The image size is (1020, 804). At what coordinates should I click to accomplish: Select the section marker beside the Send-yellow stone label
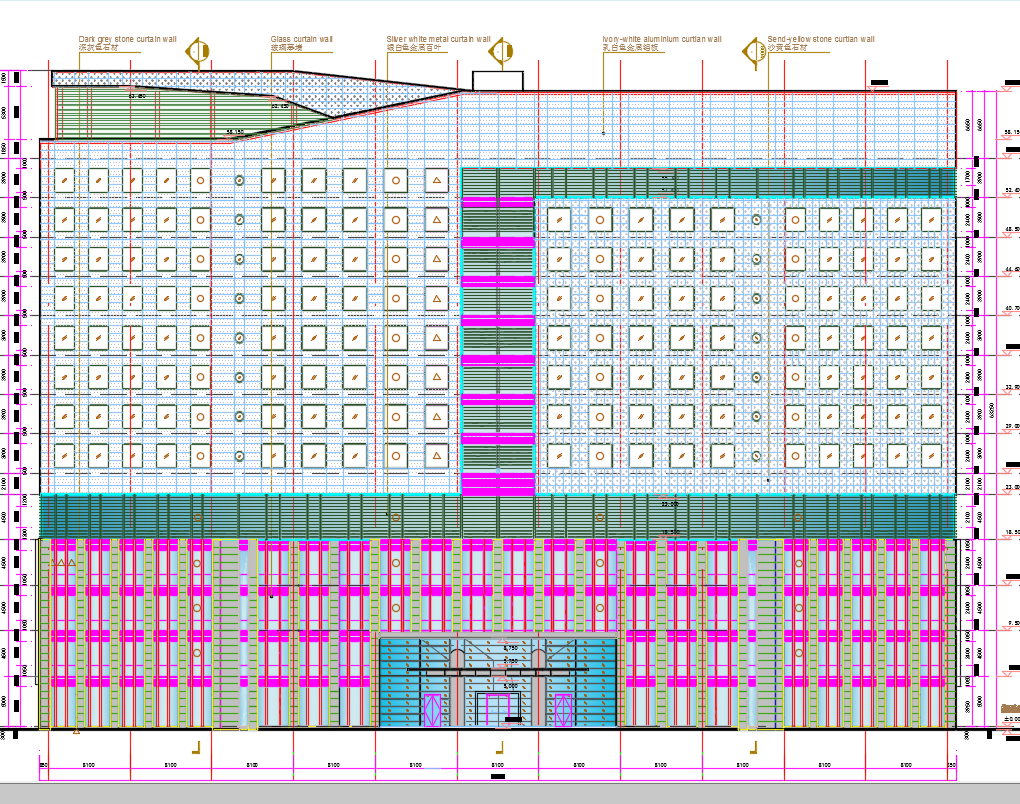(x=754, y=51)
